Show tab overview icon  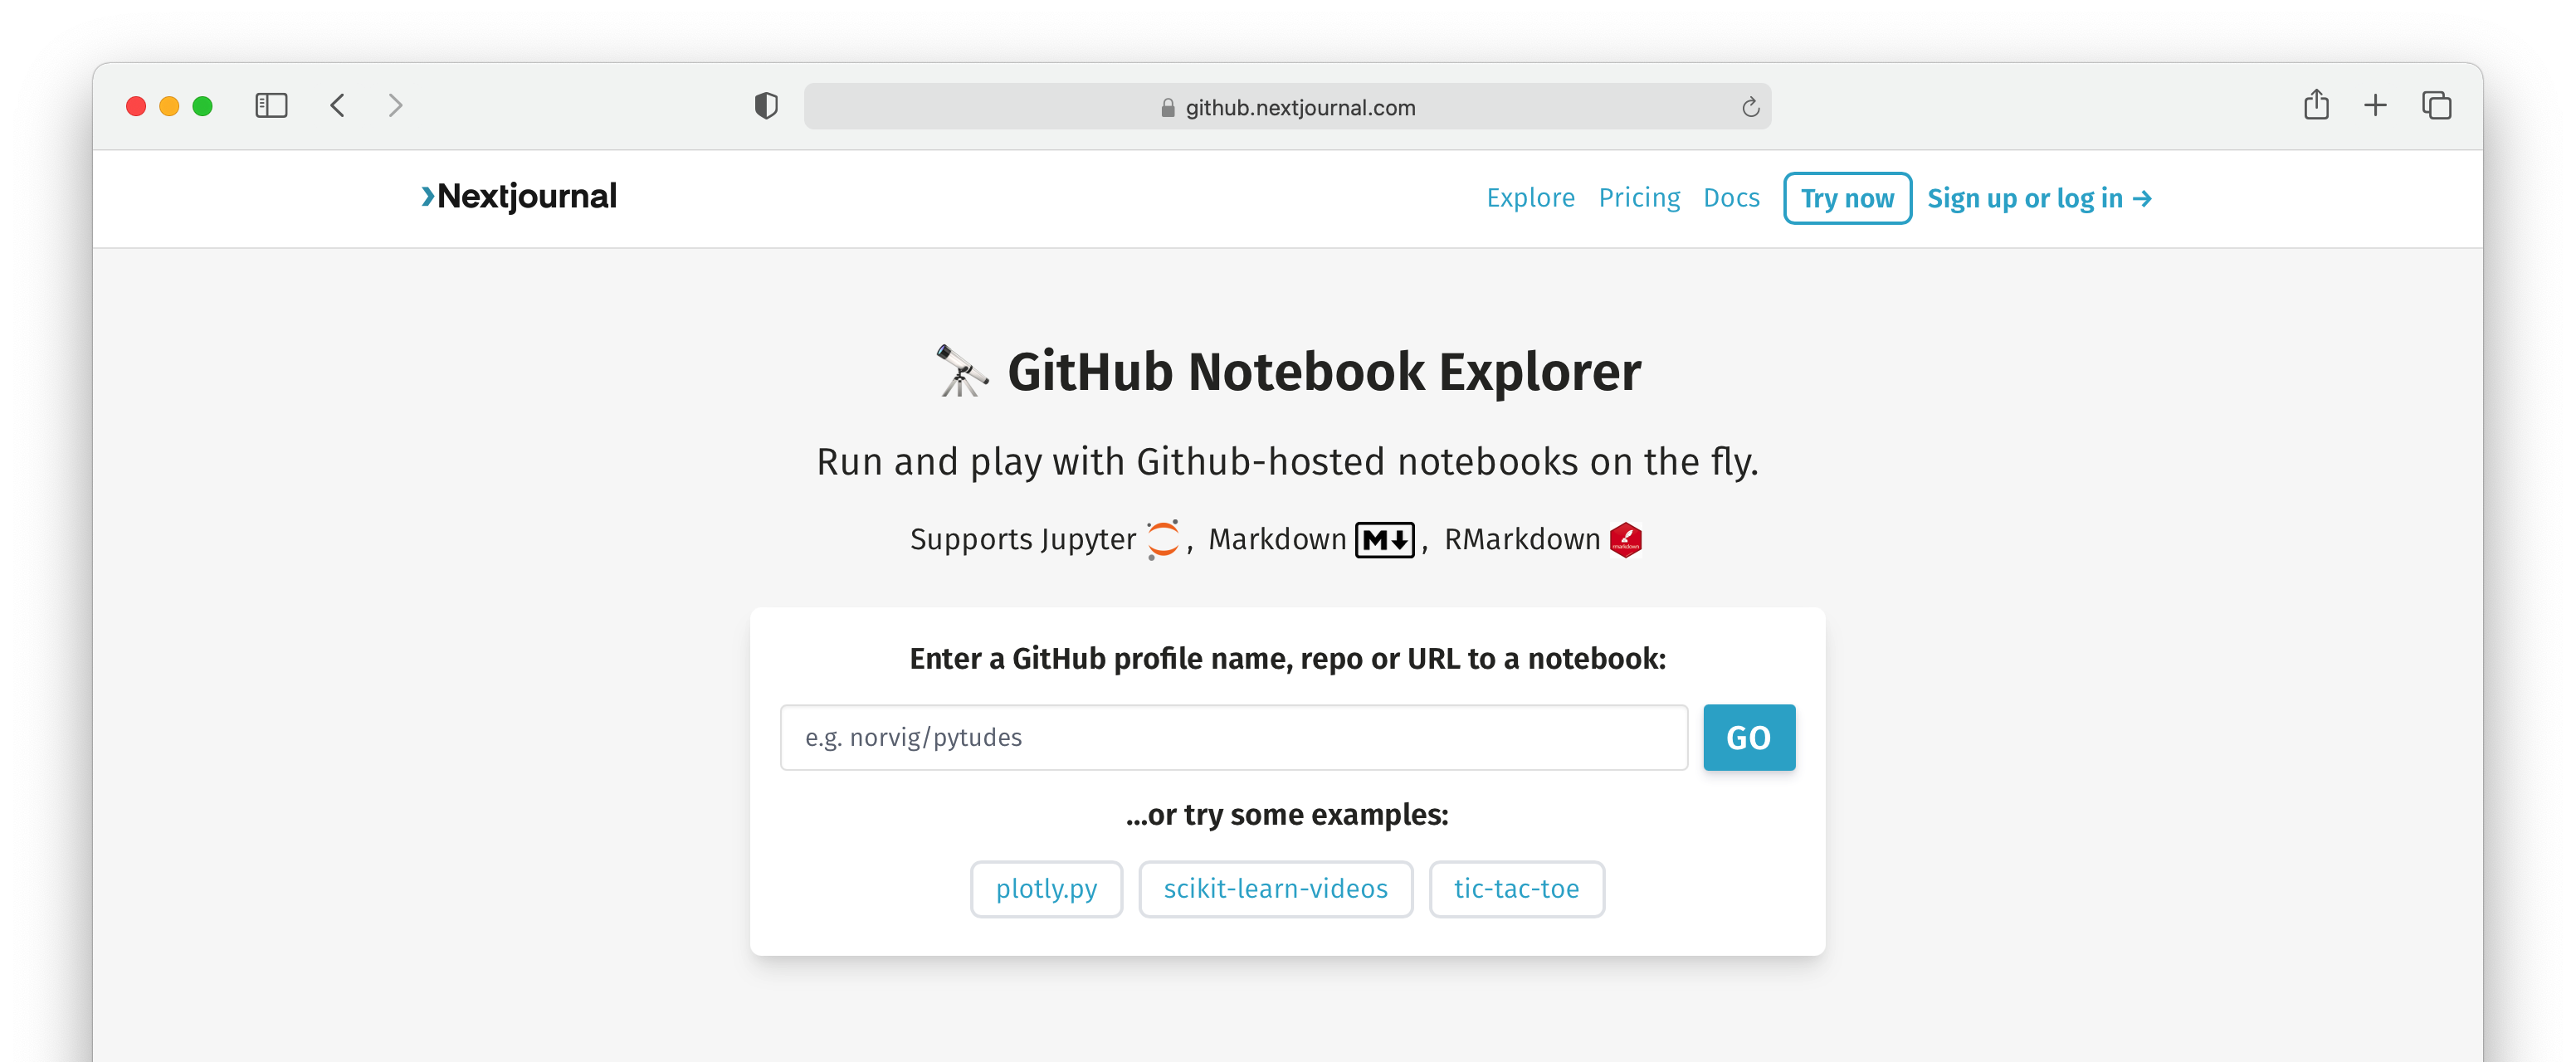2436,105
